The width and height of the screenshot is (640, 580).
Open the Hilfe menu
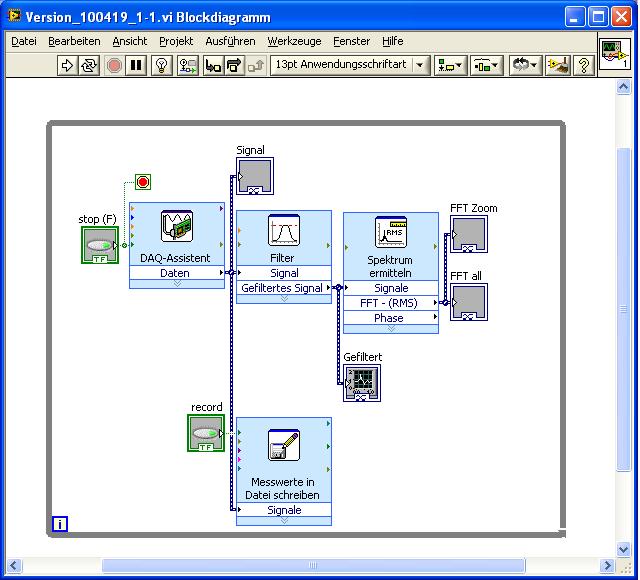pyautogui.click(x=393, y=41)
